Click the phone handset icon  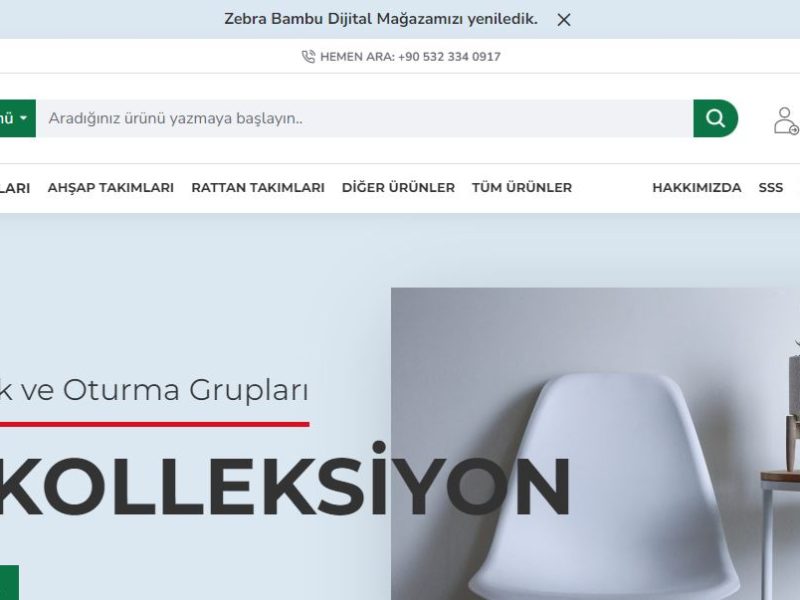click(308, 57)
